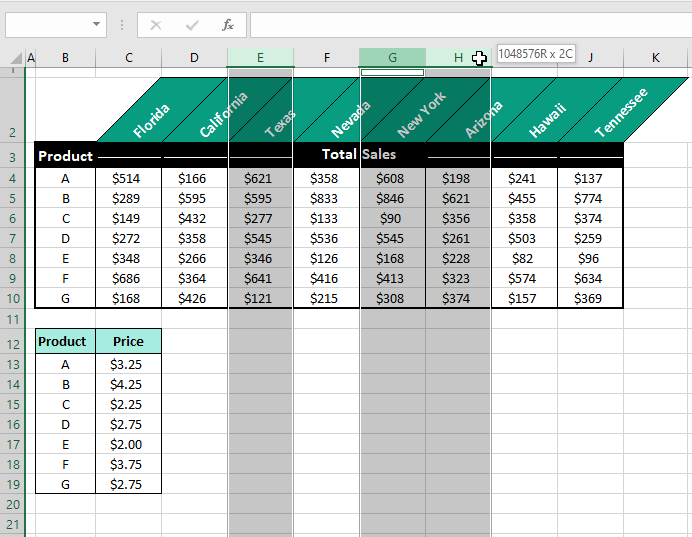Viewport: 692px width, 537px height.
Task: Click cell containing $261
Action: coord(458,239)
